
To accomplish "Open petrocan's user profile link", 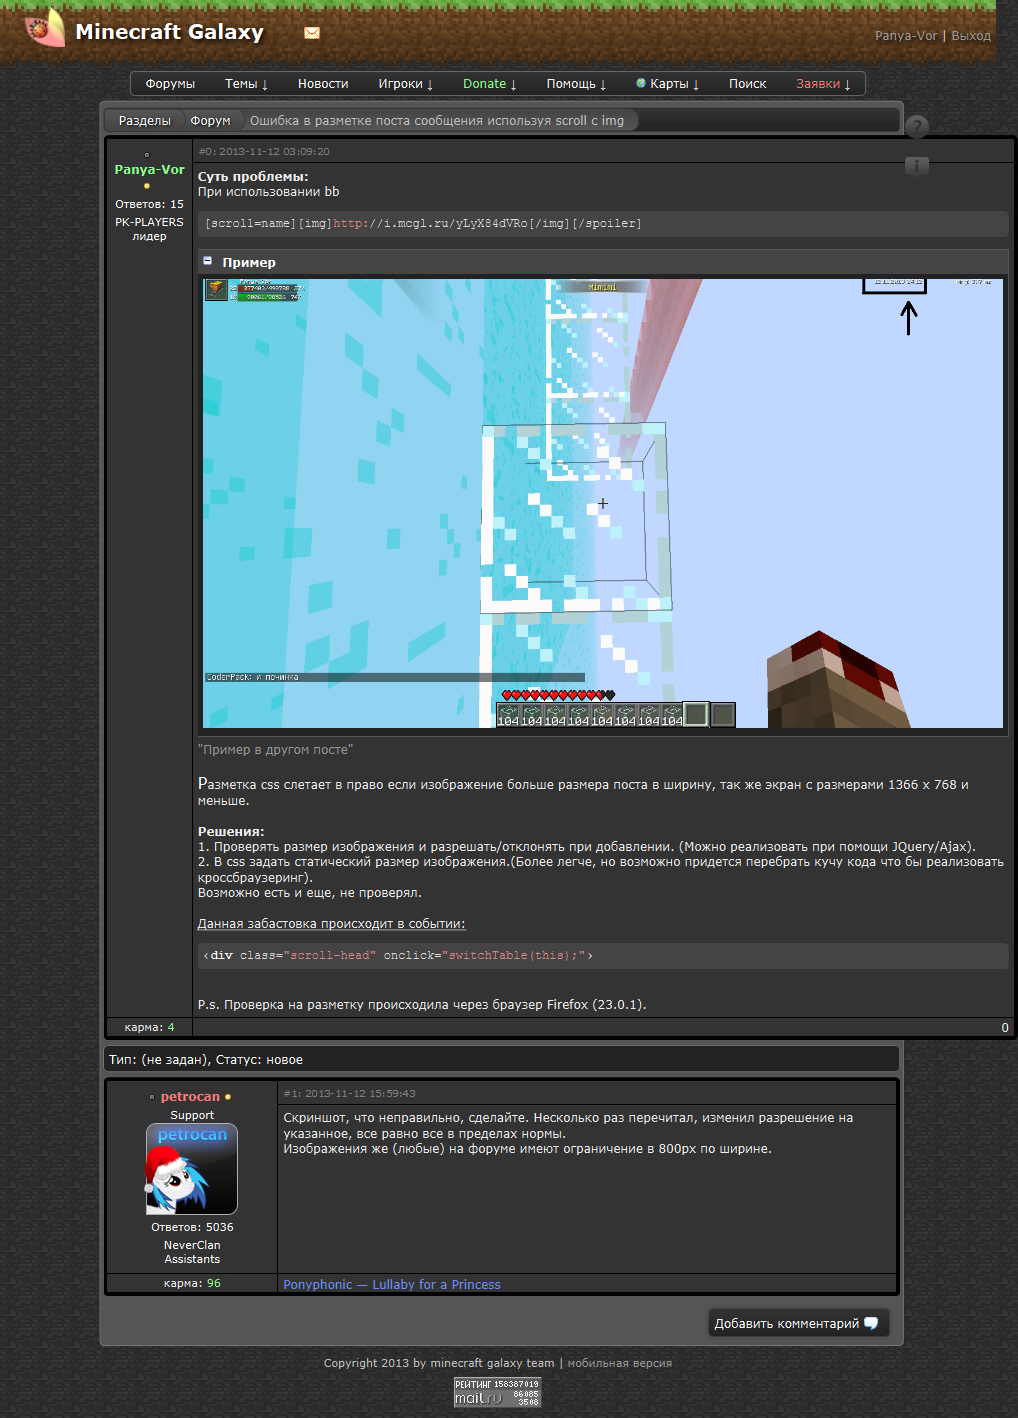I will (x=190, y=1097).
